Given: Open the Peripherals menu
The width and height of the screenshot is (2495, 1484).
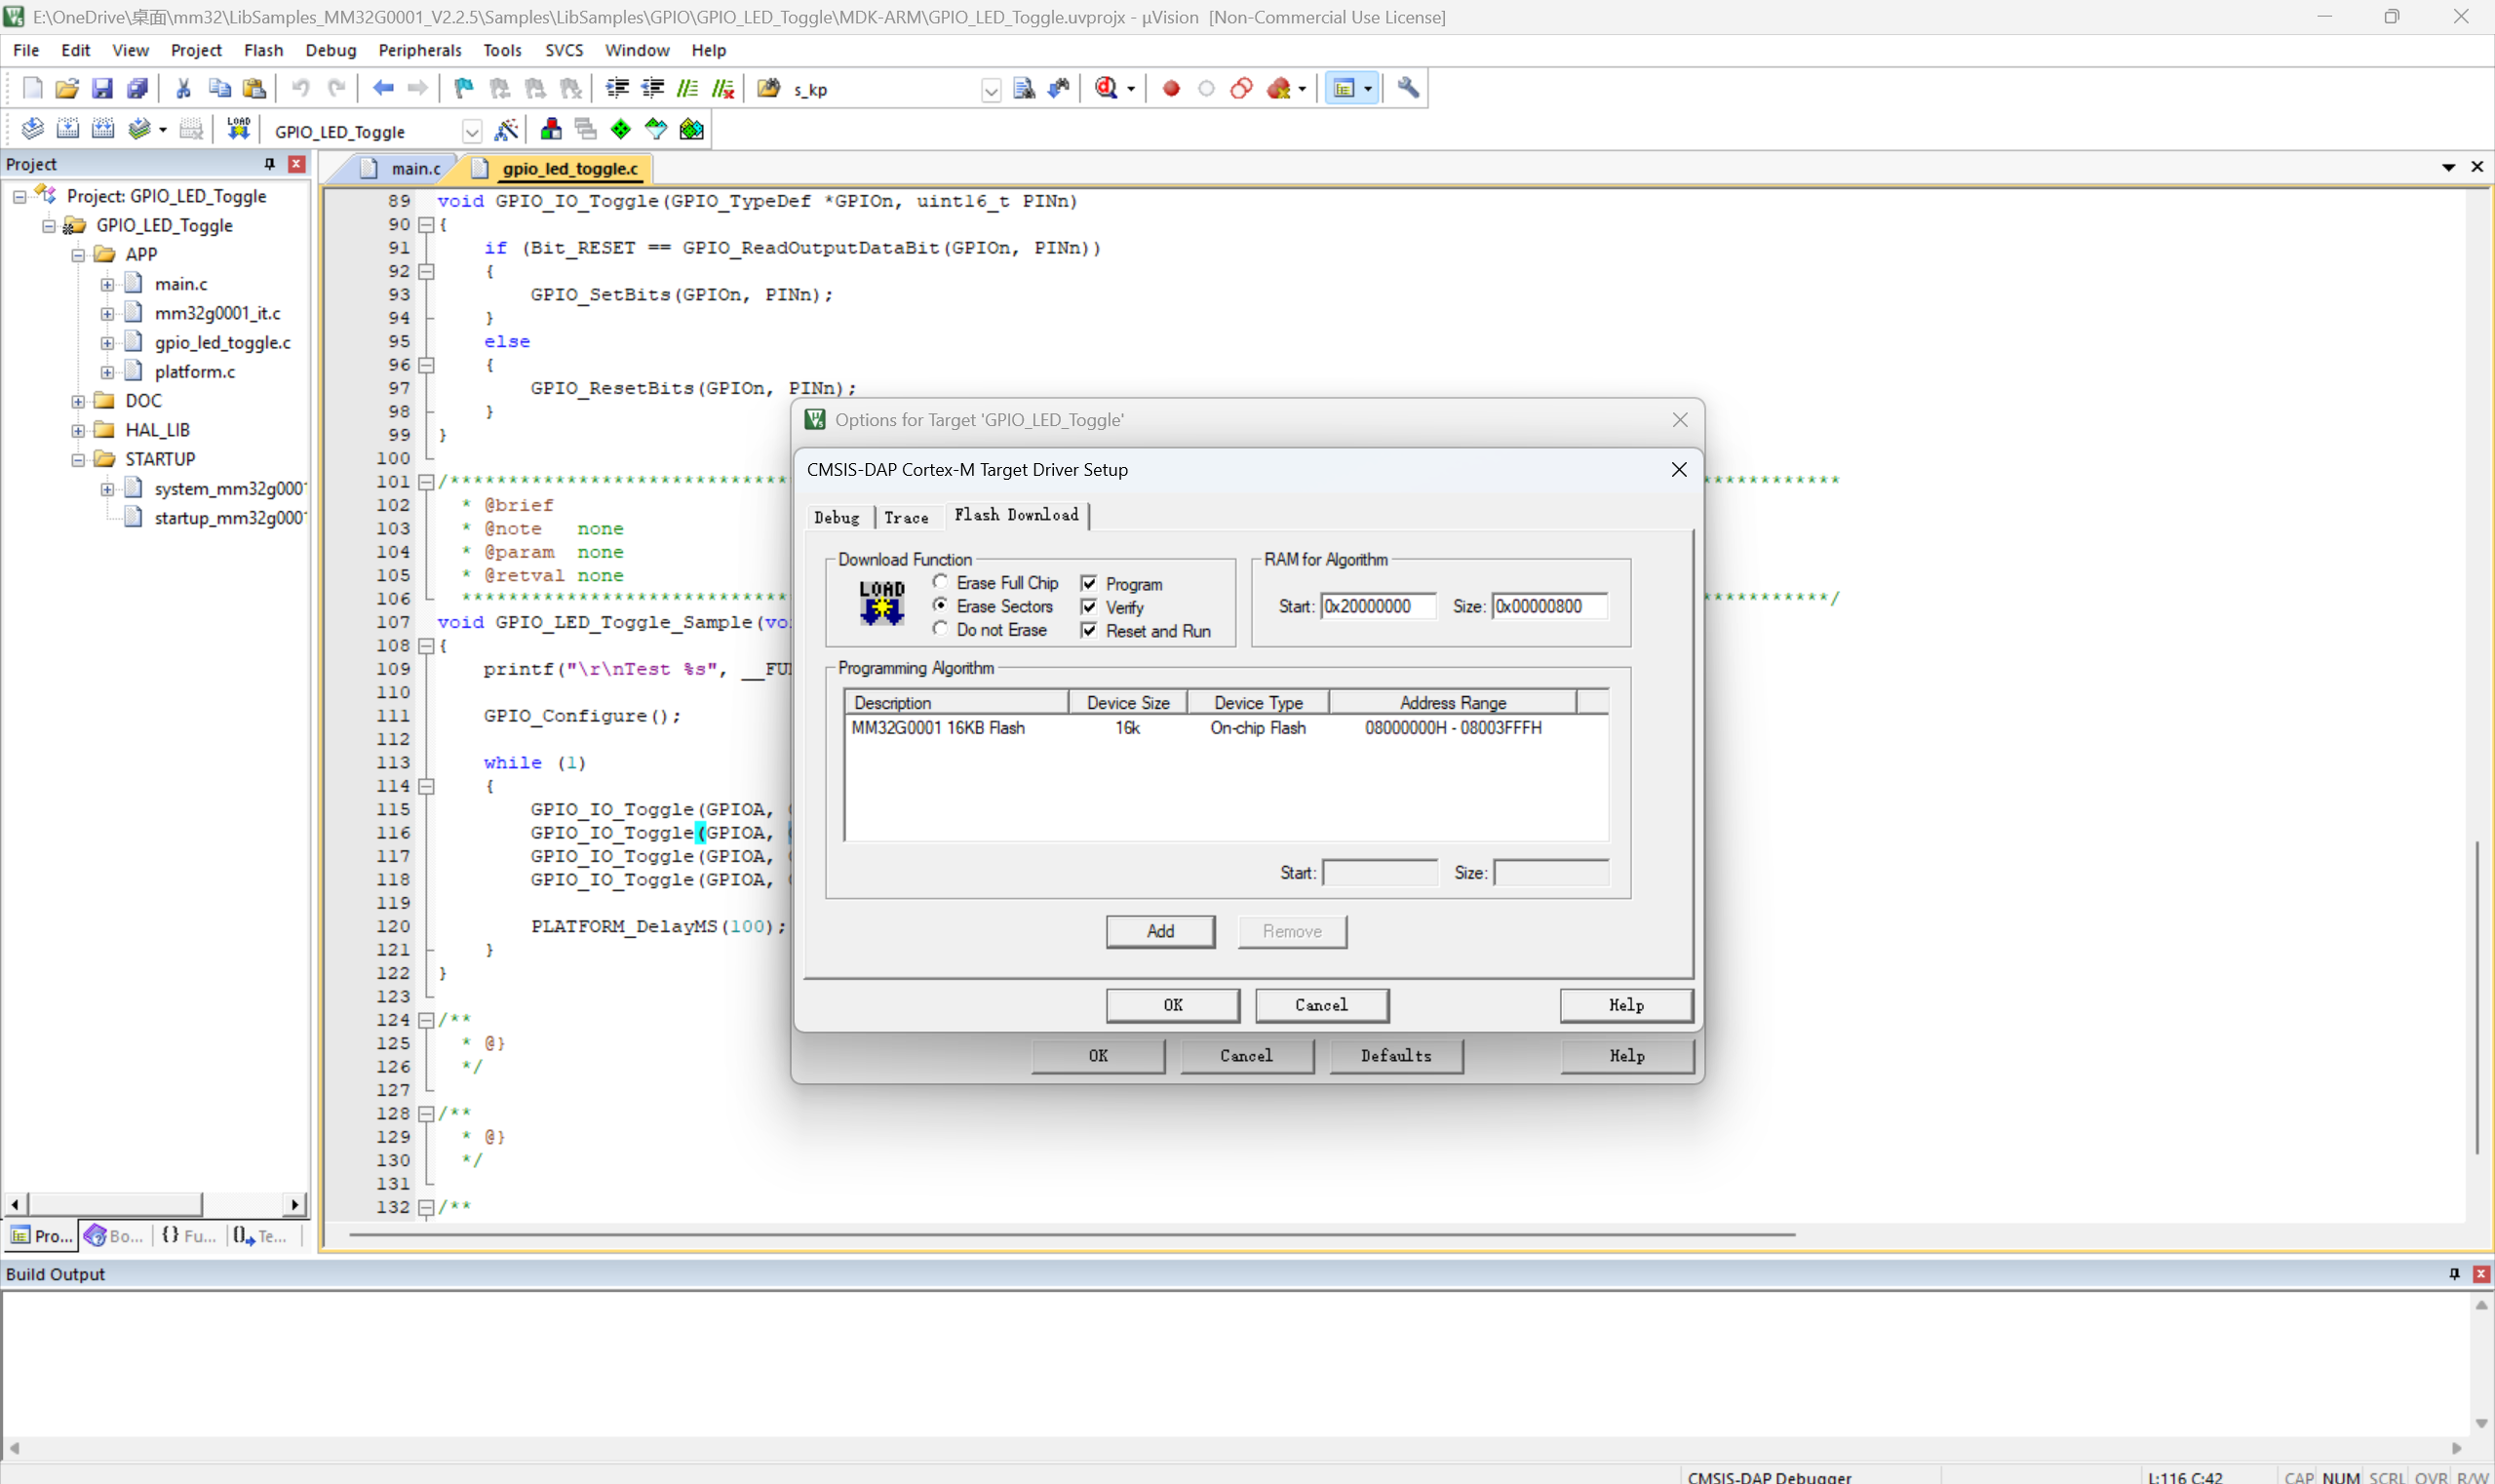Looking at the screenshot, I should [419, 50].
